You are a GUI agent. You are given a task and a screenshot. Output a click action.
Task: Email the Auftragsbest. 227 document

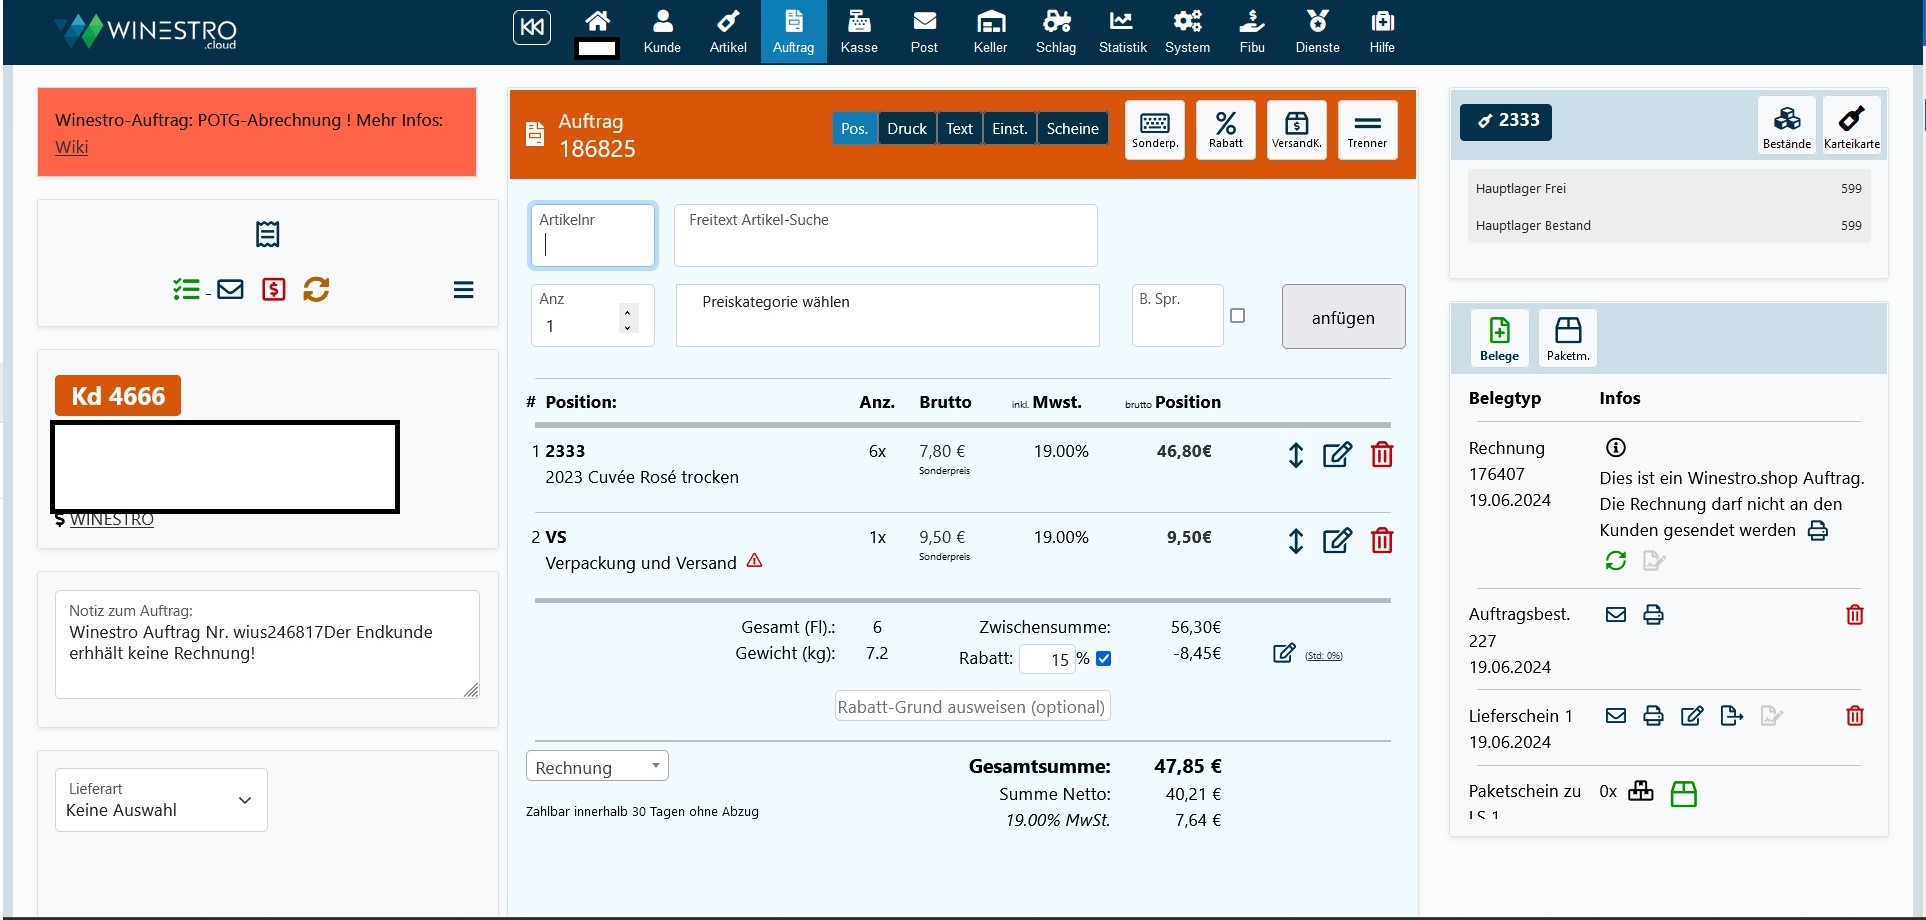1615,615
